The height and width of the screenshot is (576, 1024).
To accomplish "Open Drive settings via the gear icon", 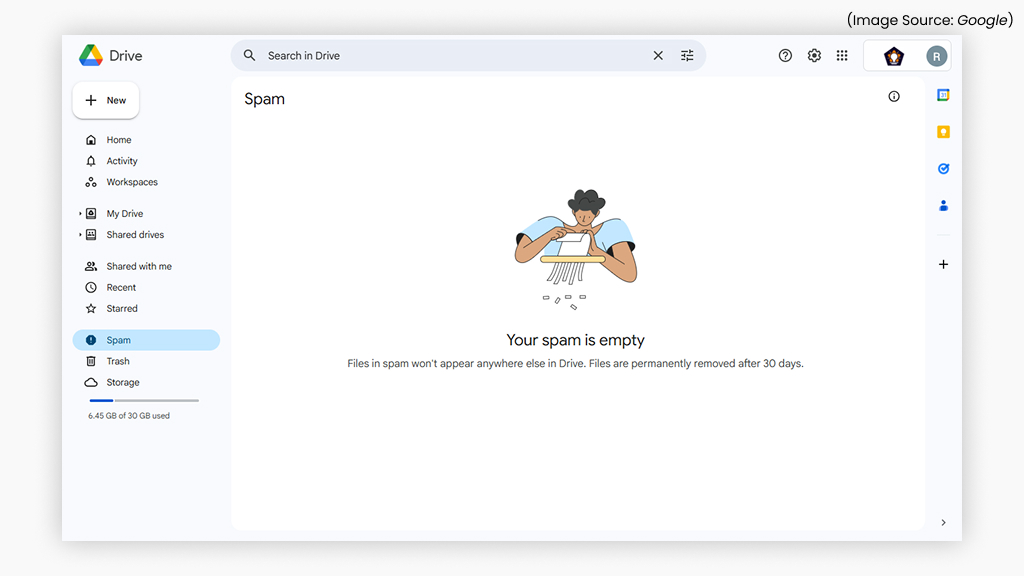I will 814,55.
